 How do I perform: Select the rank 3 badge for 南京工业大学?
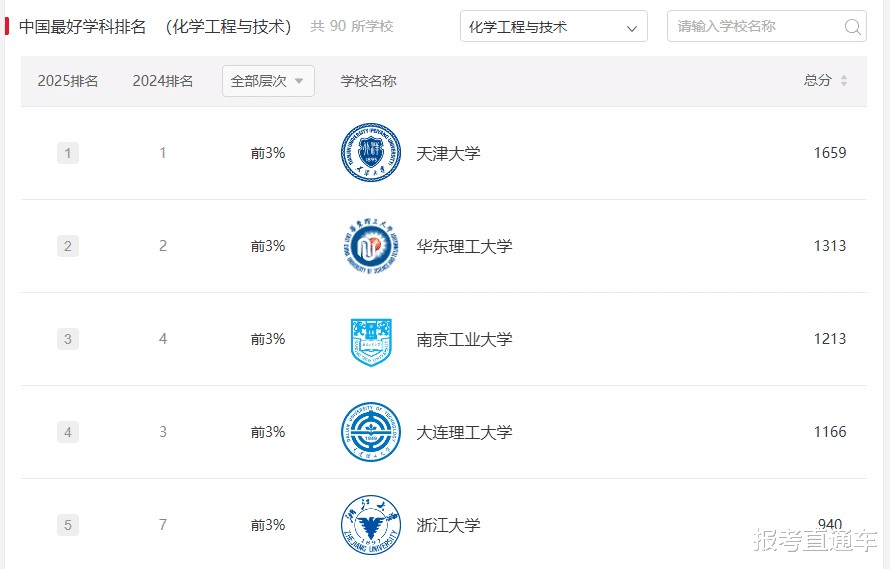click(68, 340)
